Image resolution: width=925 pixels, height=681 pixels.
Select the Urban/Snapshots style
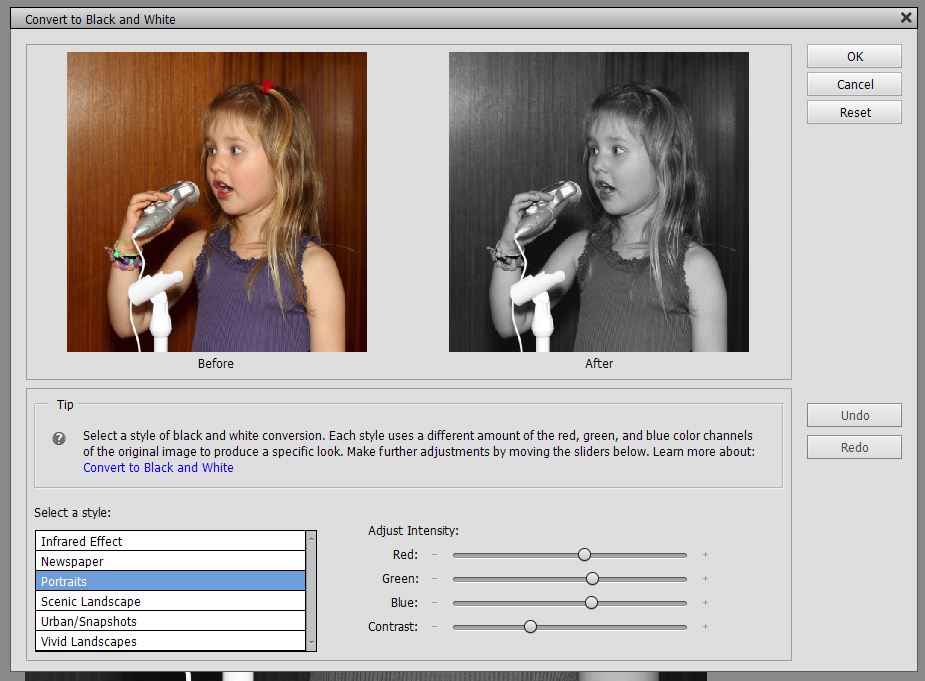coord(170,621)
